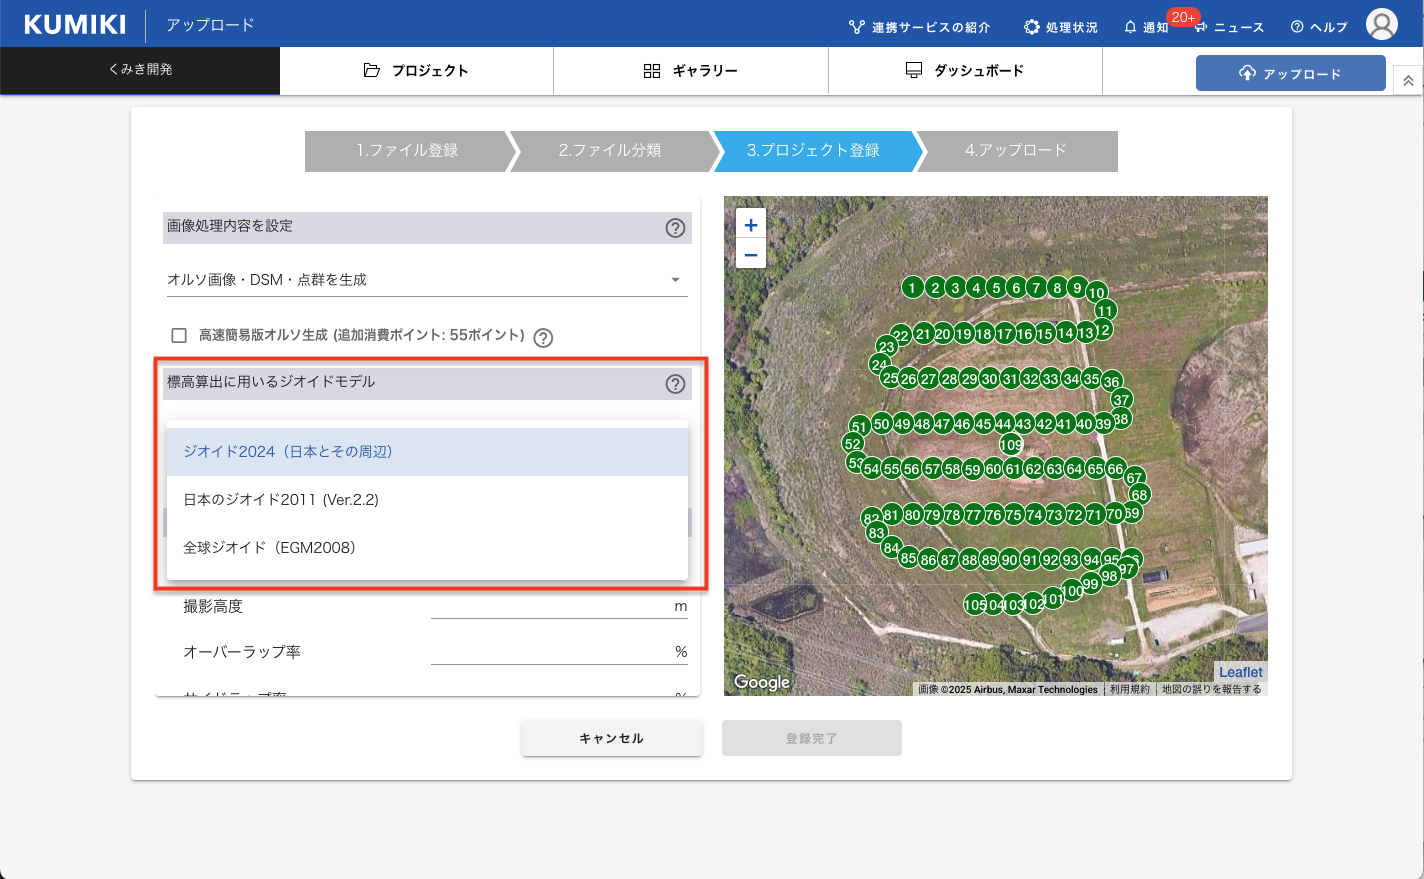
Task: Click the 登録完了 button
Action: (x=812, y=738)
